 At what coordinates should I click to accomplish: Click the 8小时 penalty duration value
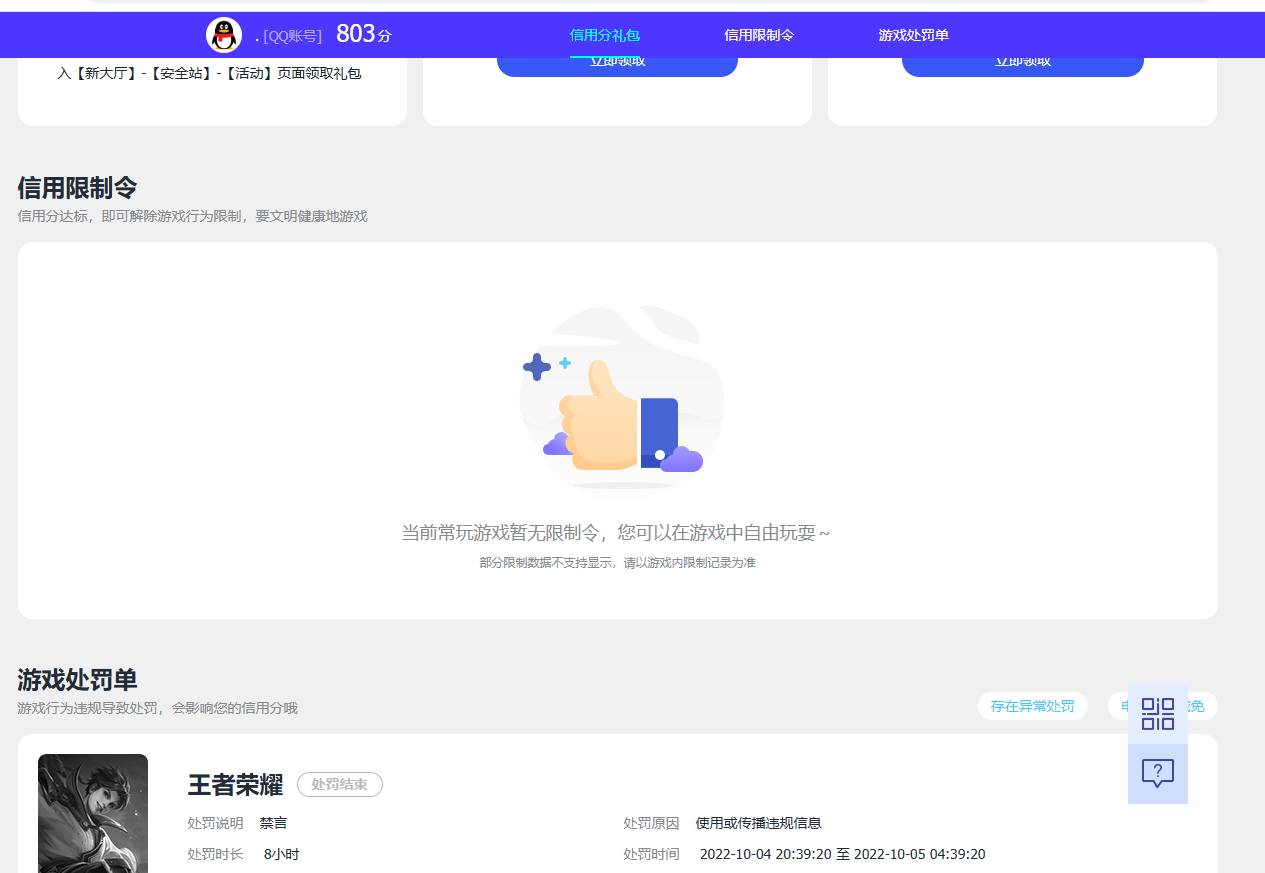click(281, 854)
